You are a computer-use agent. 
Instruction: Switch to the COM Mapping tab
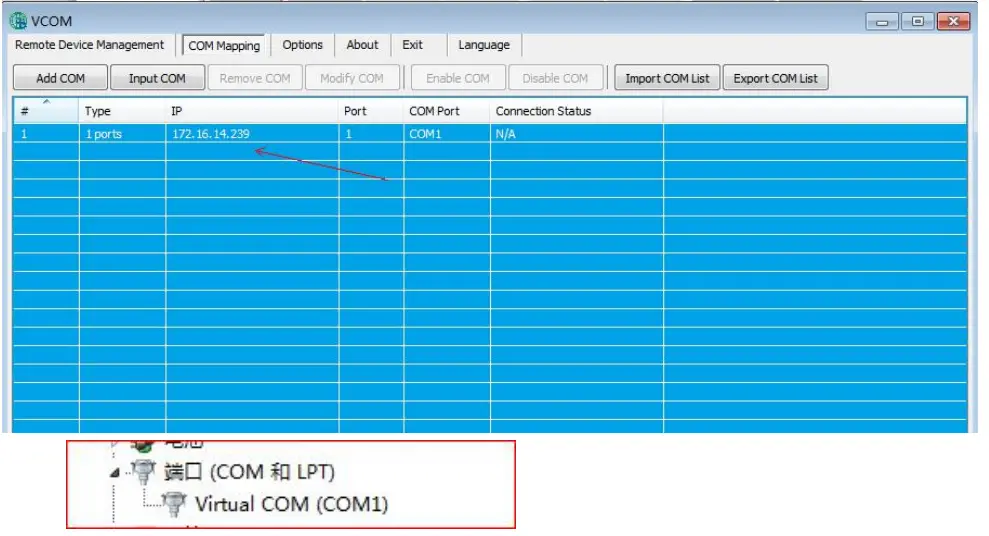click(224, 45)
